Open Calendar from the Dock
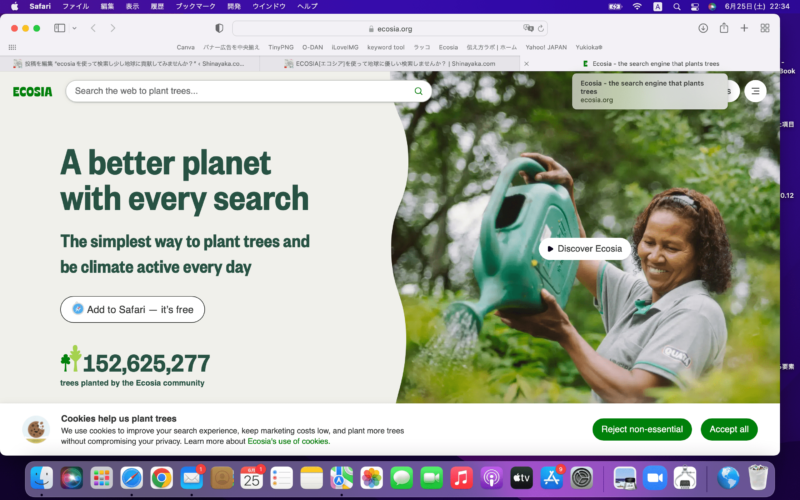 [x=252, y=478]
